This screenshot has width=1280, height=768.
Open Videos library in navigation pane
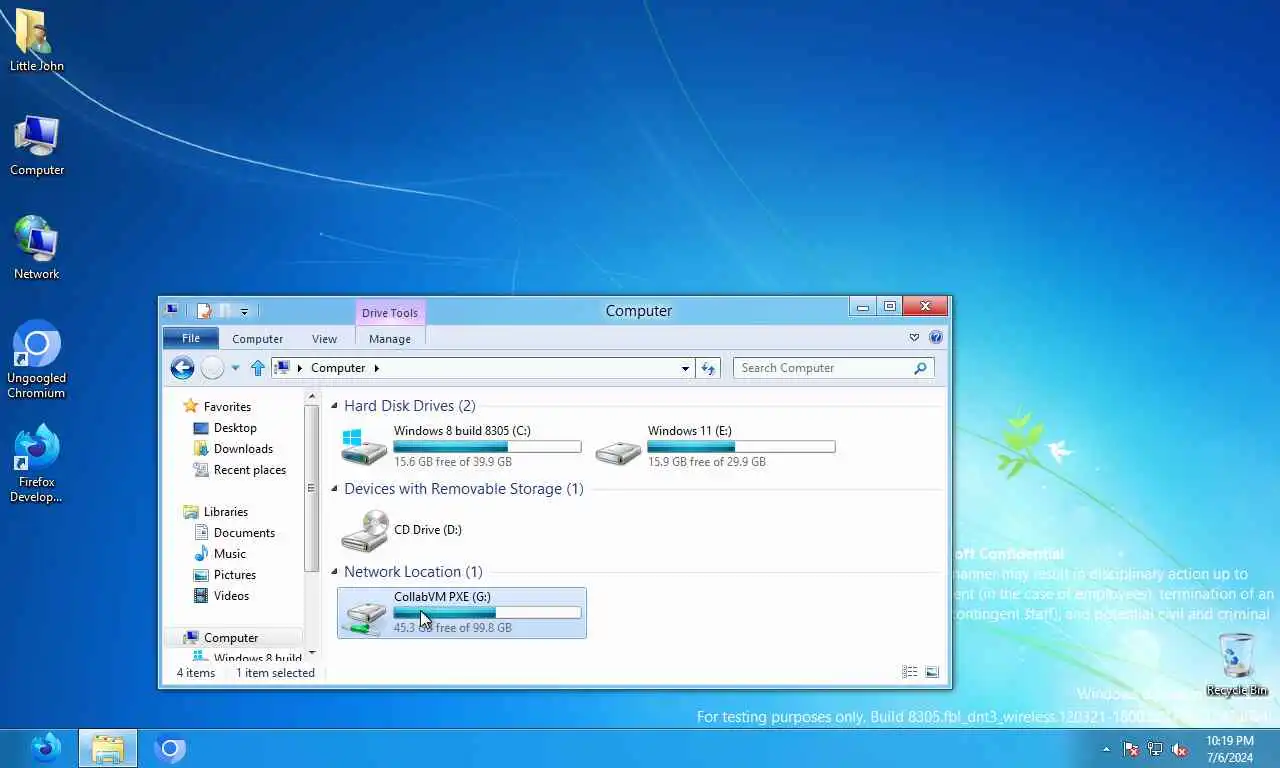[x=231, y=596]
